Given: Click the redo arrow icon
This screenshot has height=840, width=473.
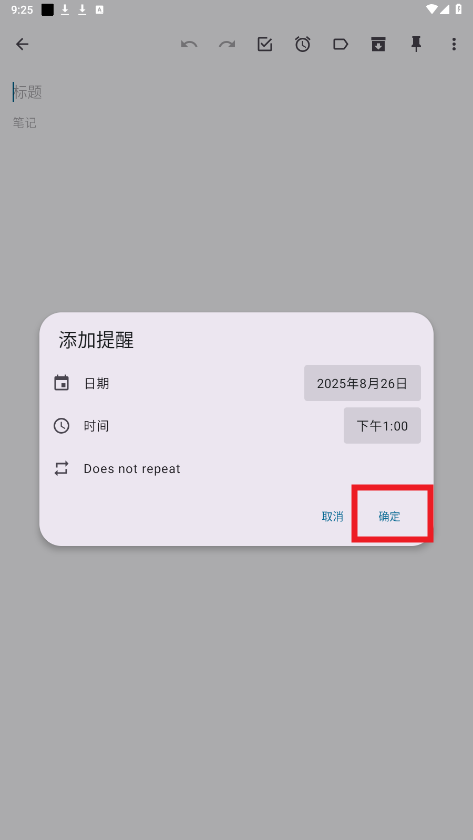Looking at the screenshot, I should pyautogui.click(x=227, y=44).
